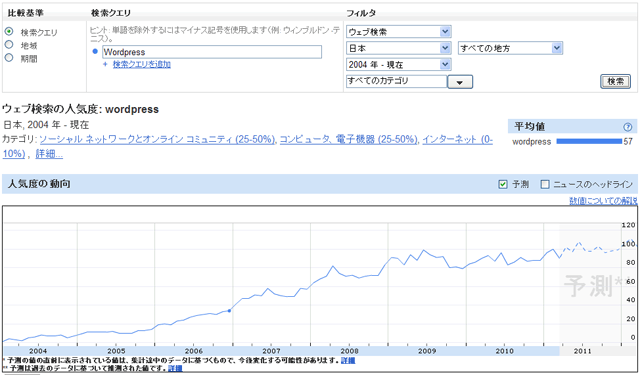Select the 地域 comparison radio button
Screen dimensions: 640x375
click(9, 44)
